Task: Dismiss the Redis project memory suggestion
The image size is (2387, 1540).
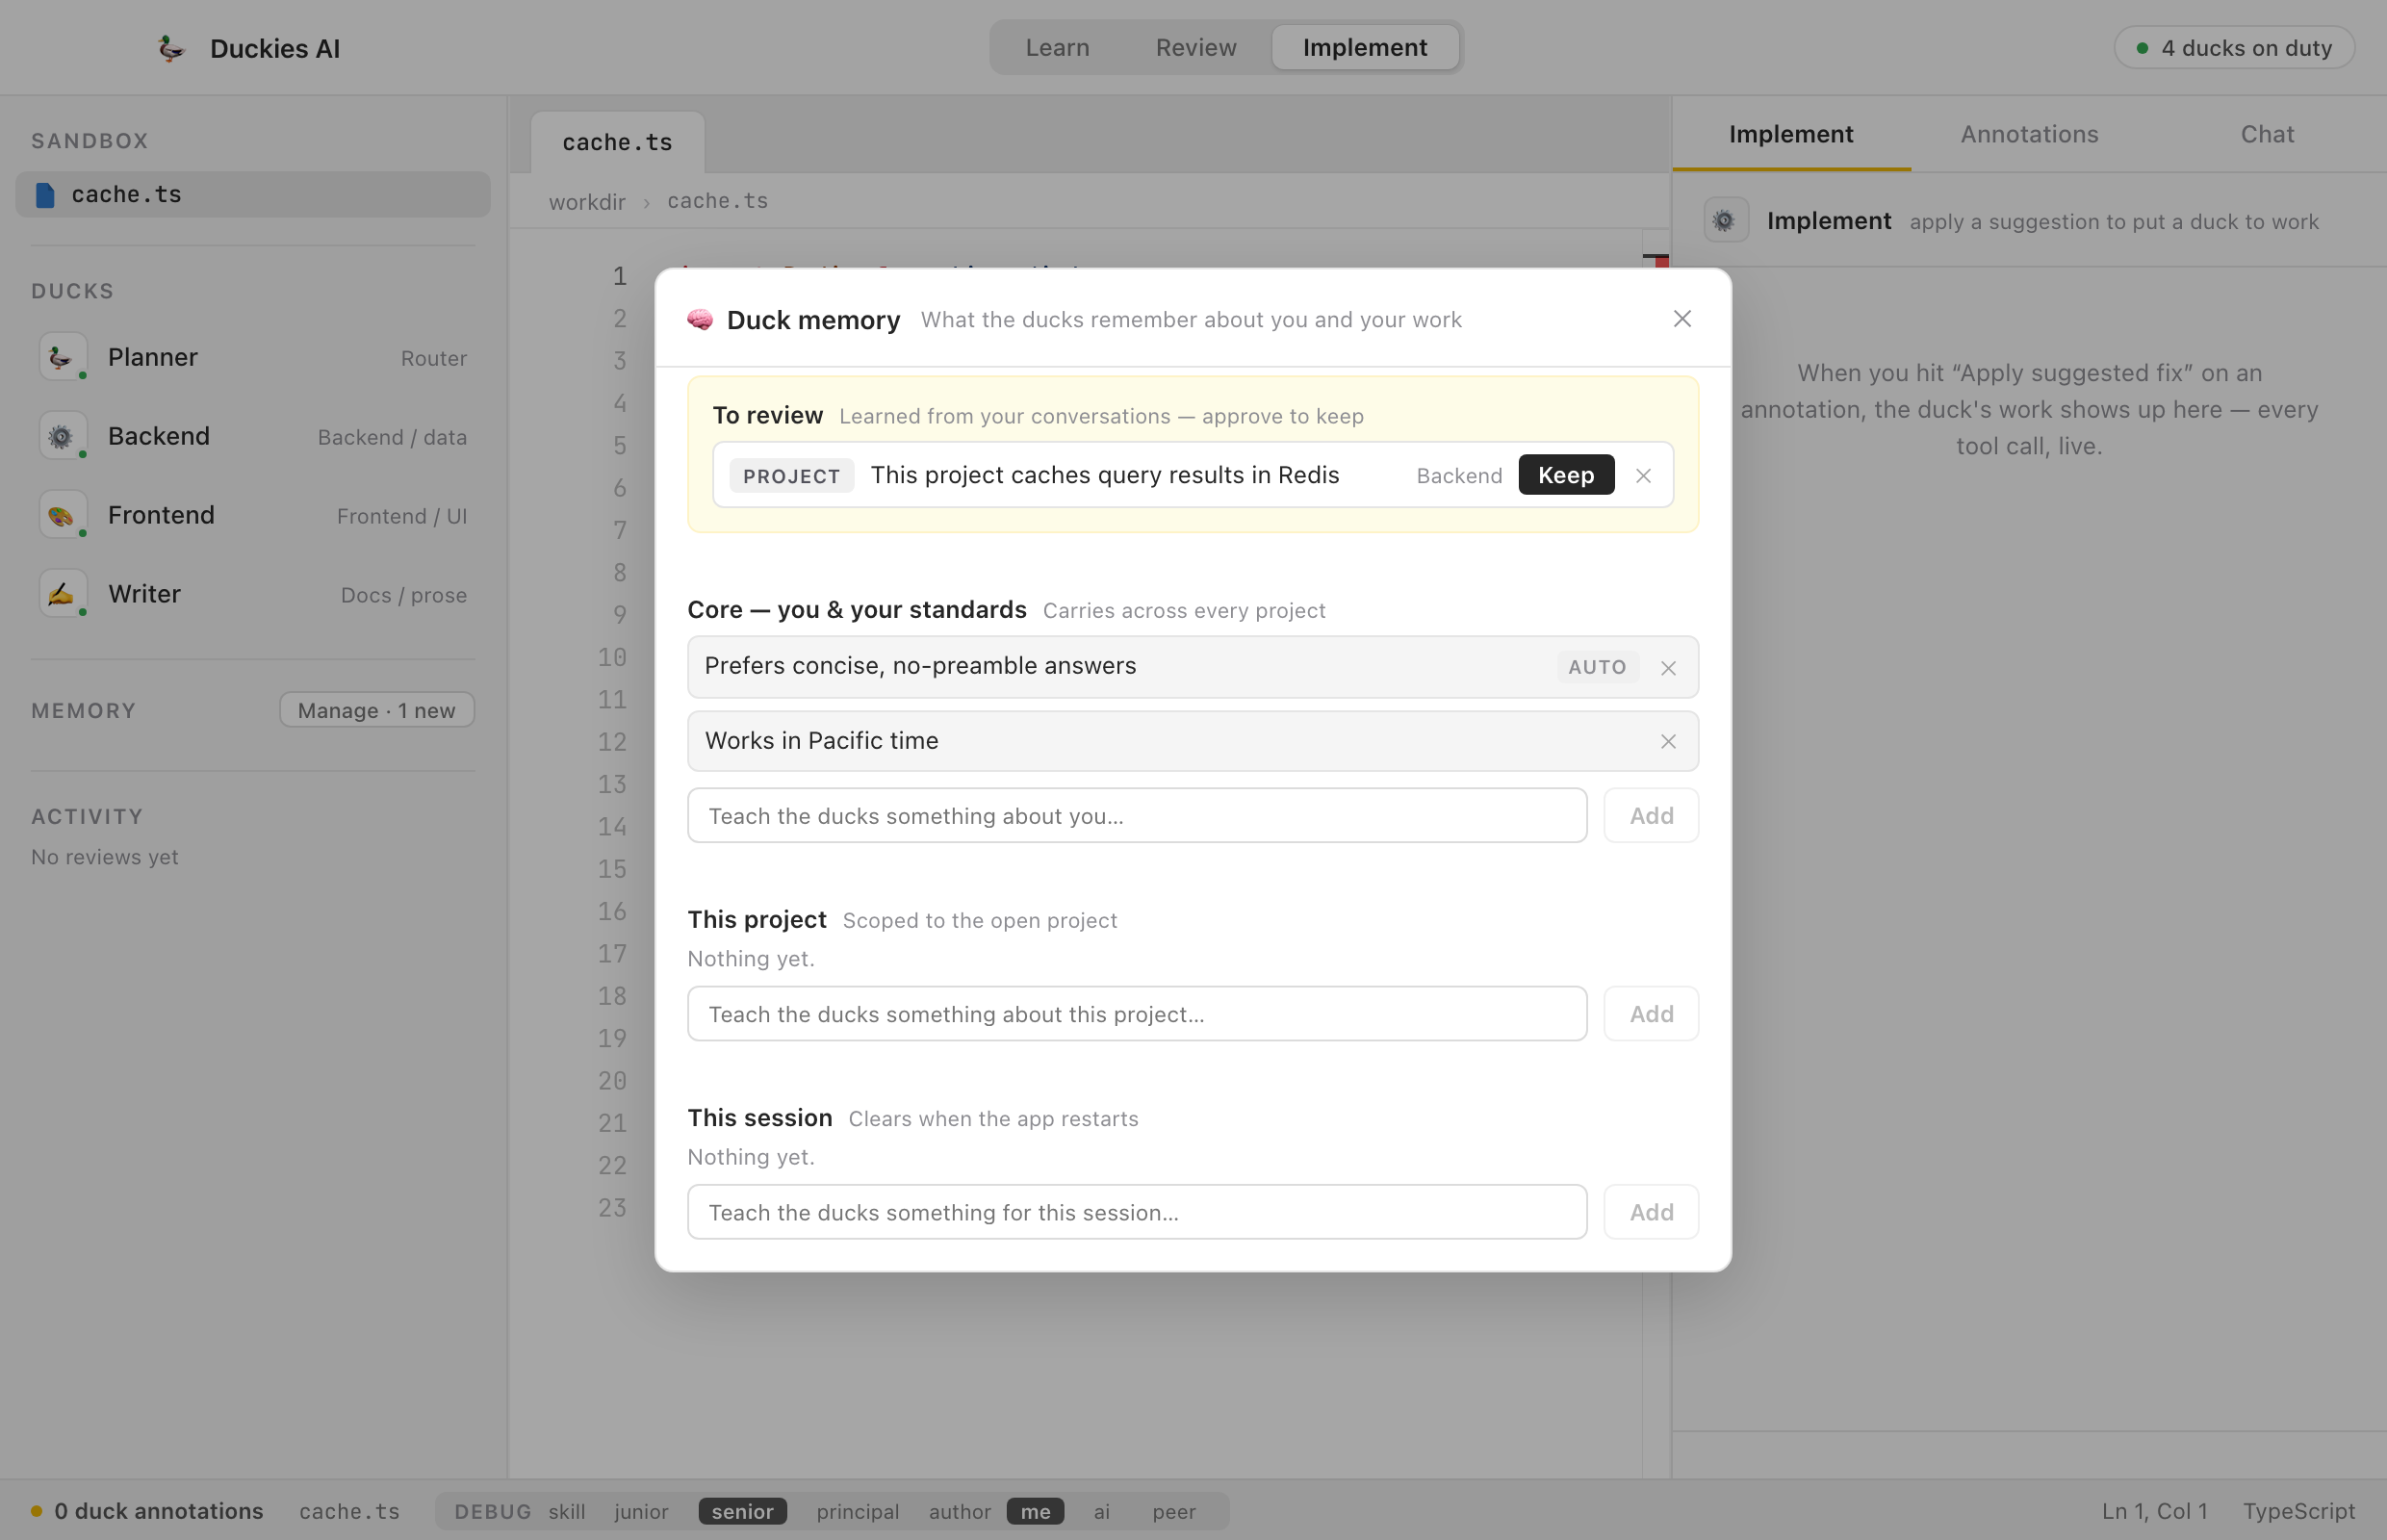Action: pyautogui.click(x=1643, y=476)
